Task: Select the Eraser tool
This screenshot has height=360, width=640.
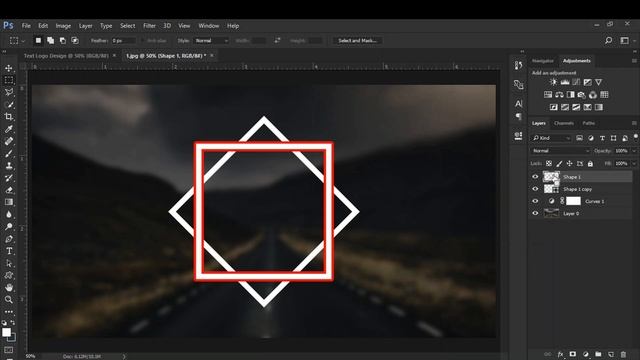Action: (9, 190)
